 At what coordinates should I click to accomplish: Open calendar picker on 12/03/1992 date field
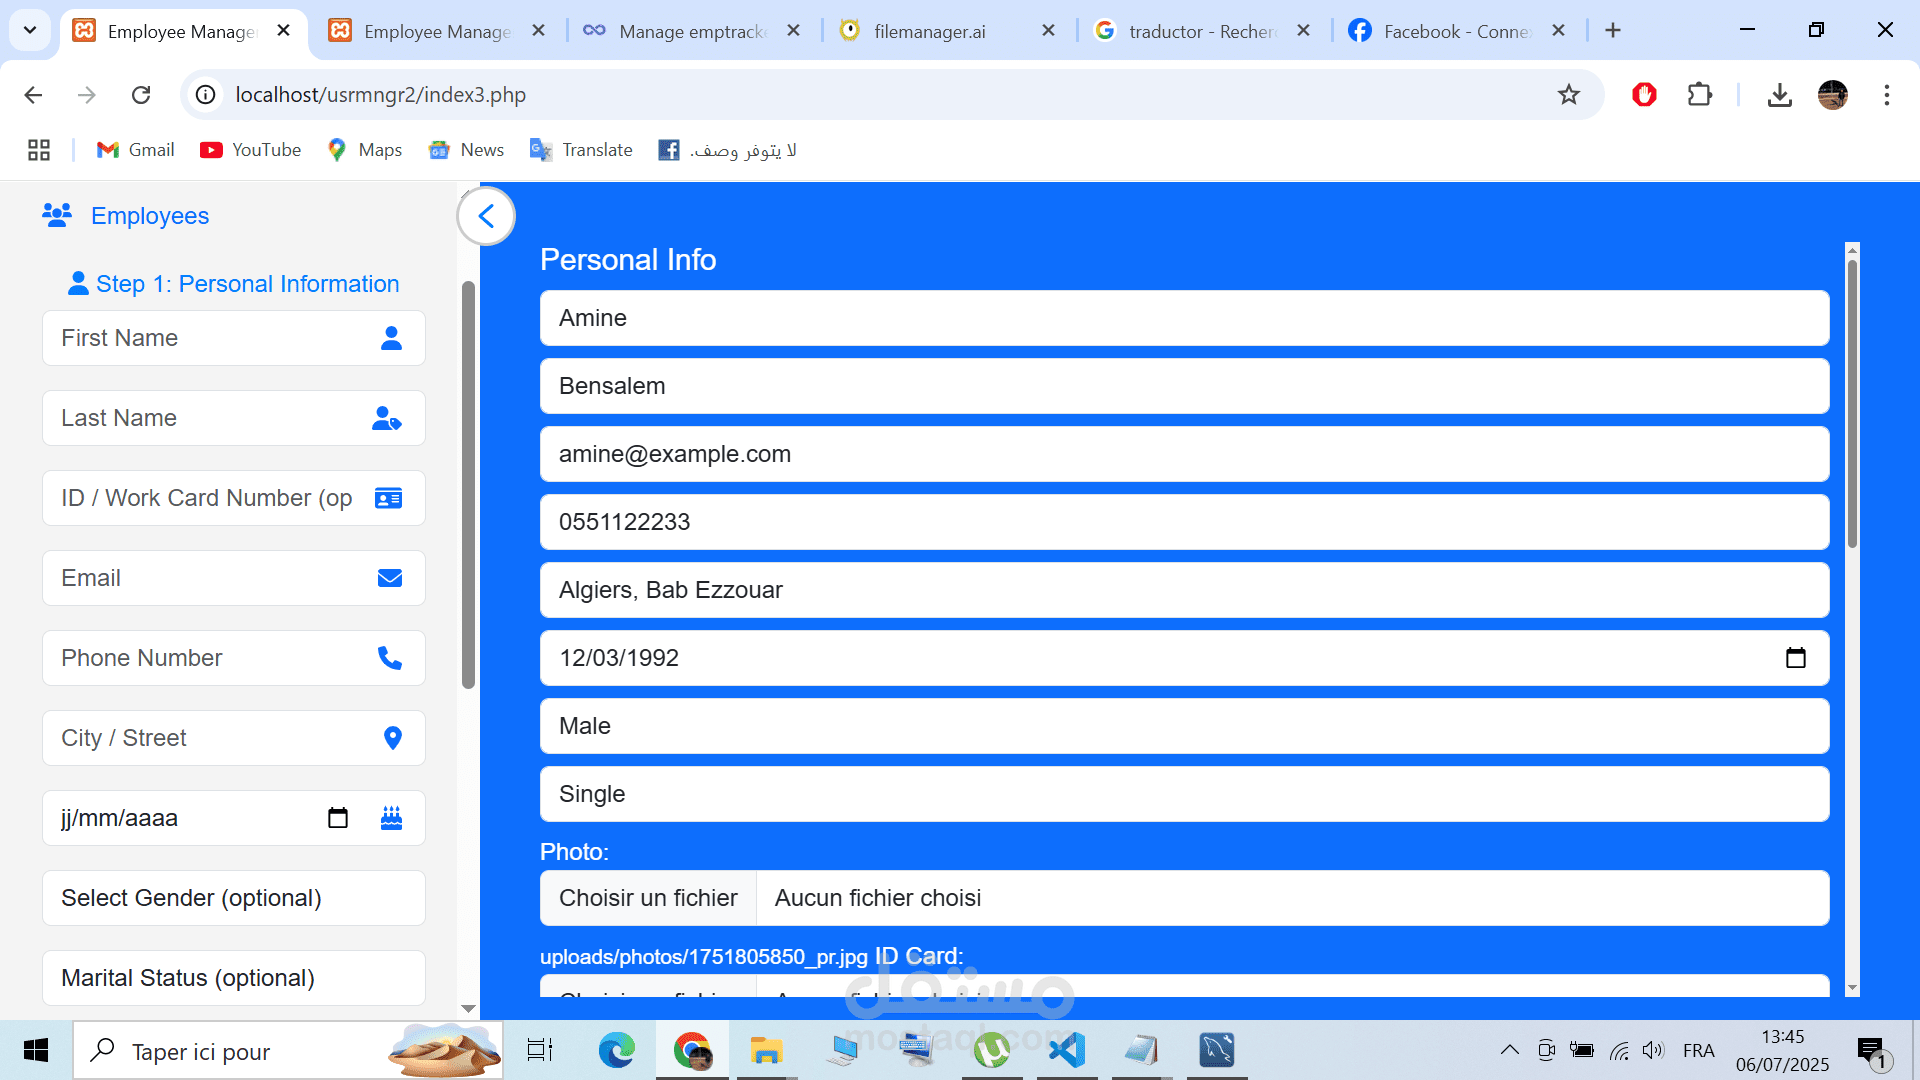[x=1795, y=658]
